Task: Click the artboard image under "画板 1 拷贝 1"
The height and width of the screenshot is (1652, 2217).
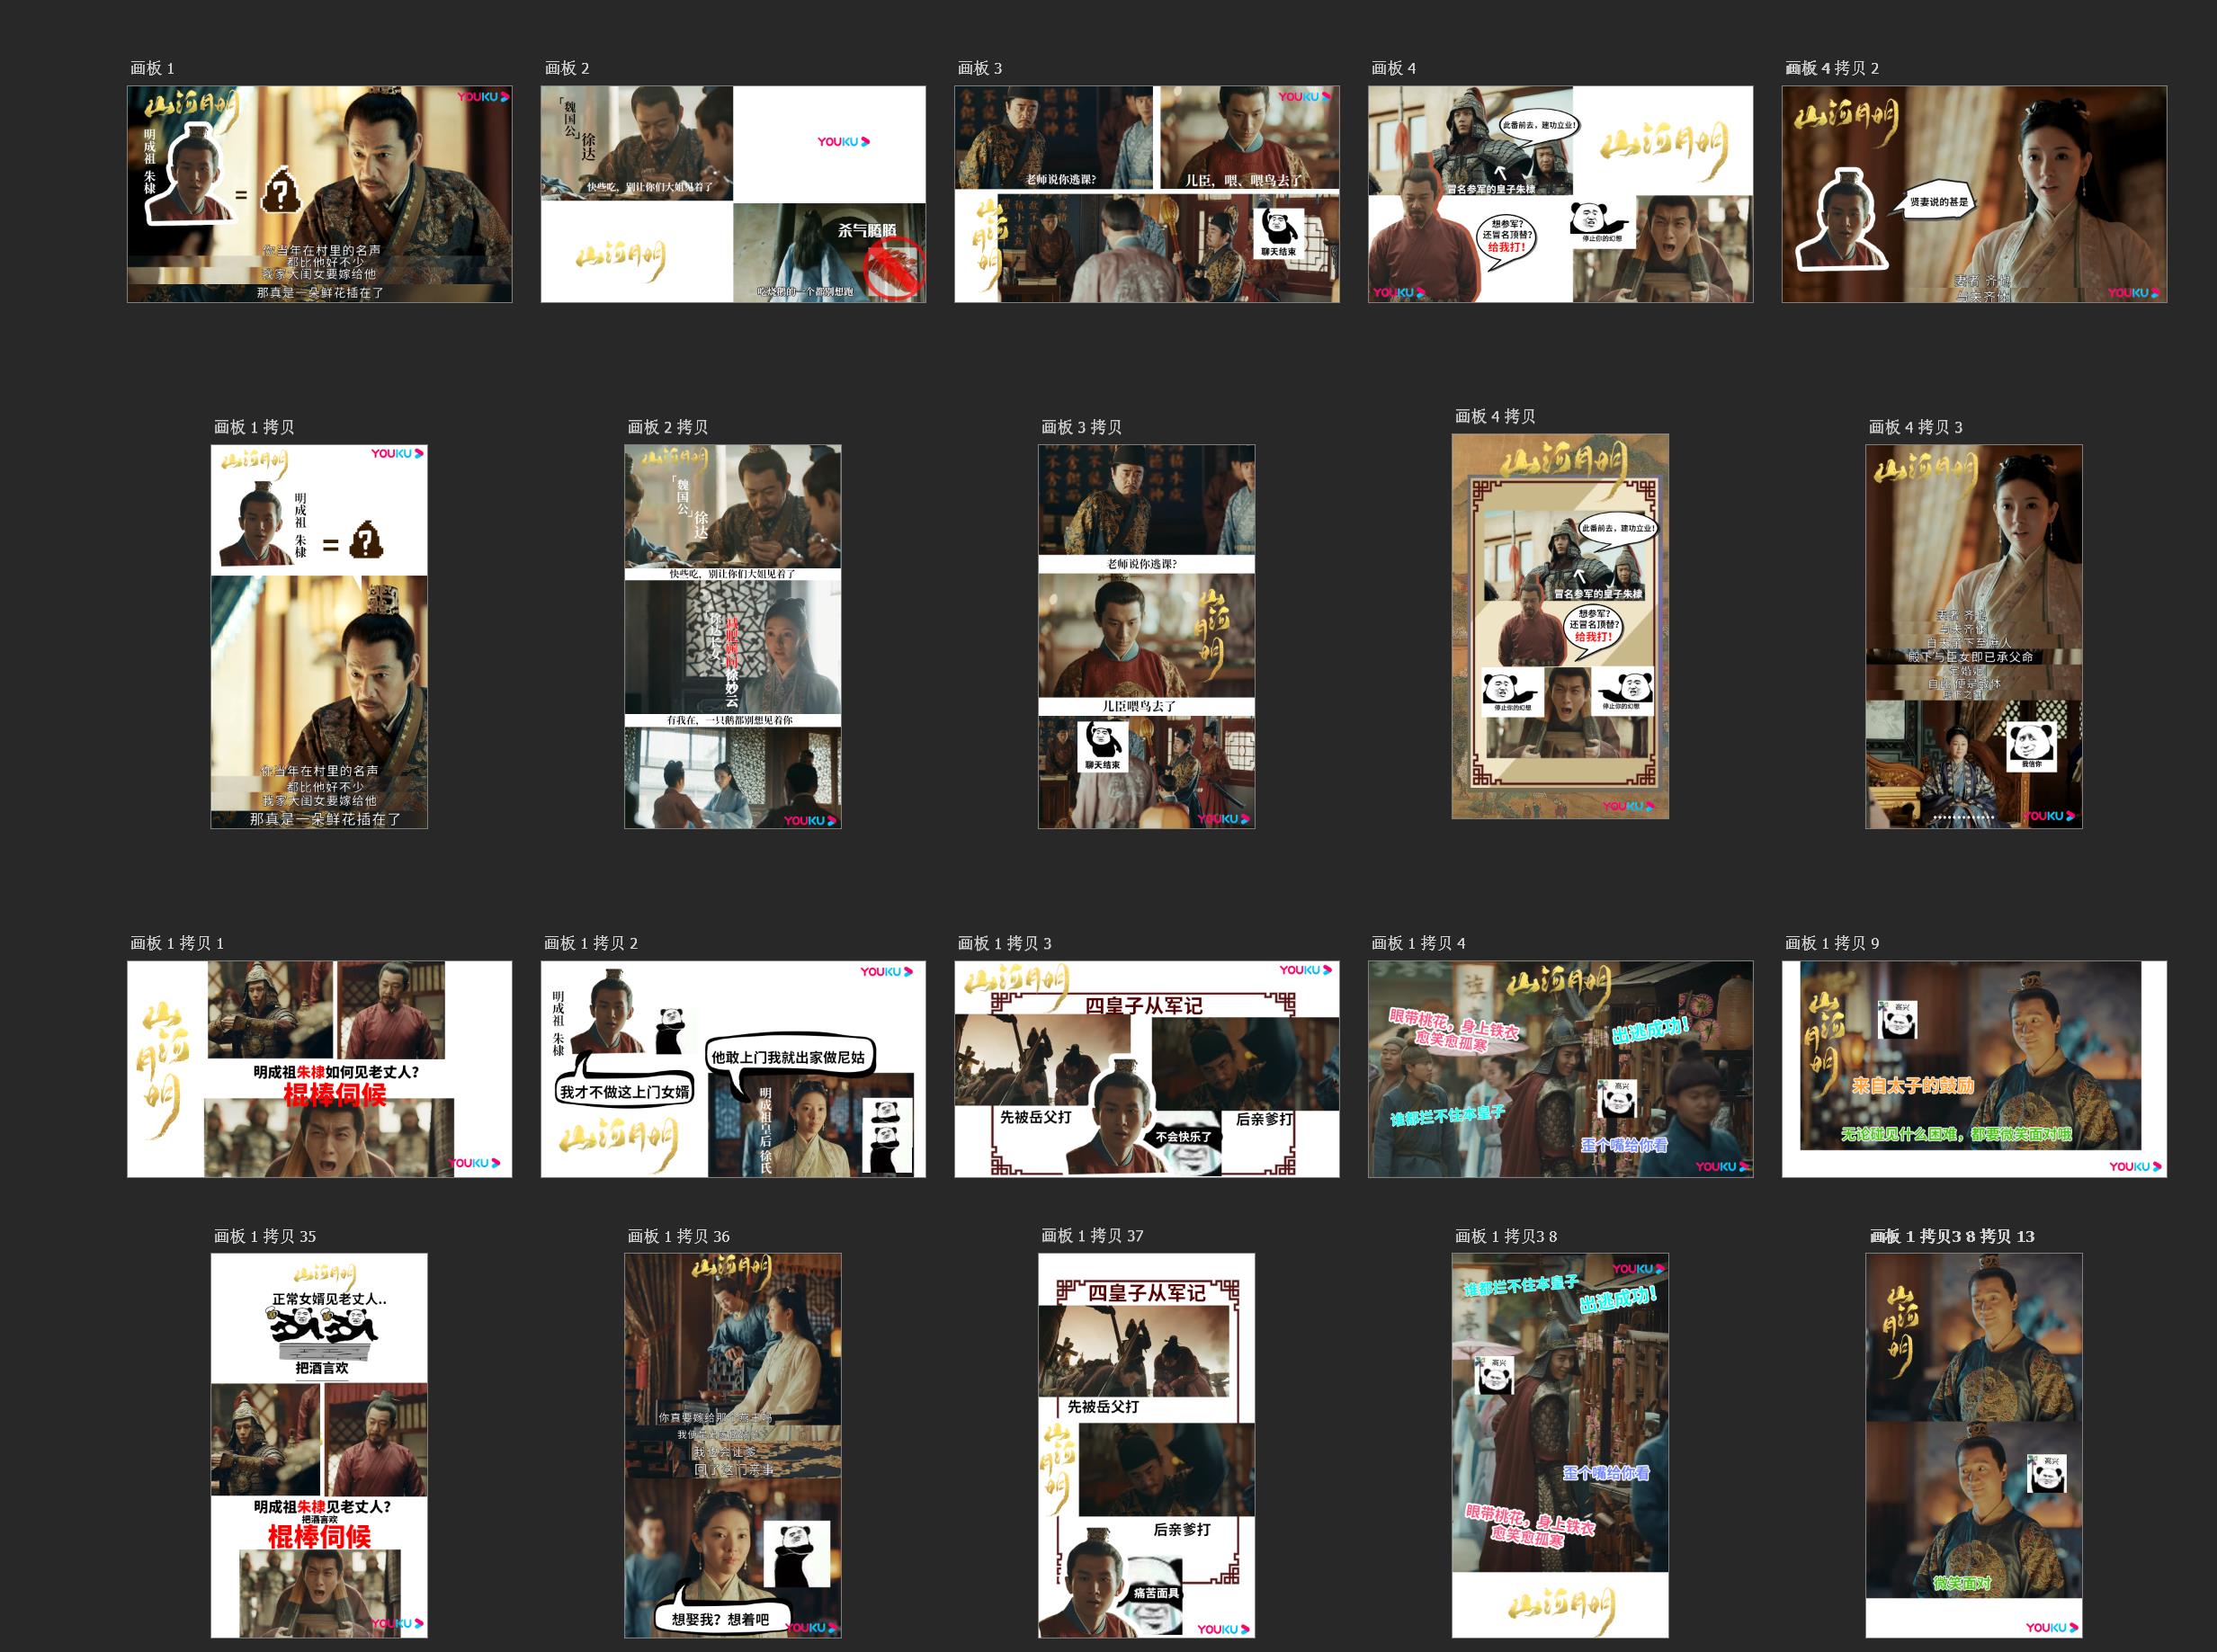Action: (x=320, y=1069)
